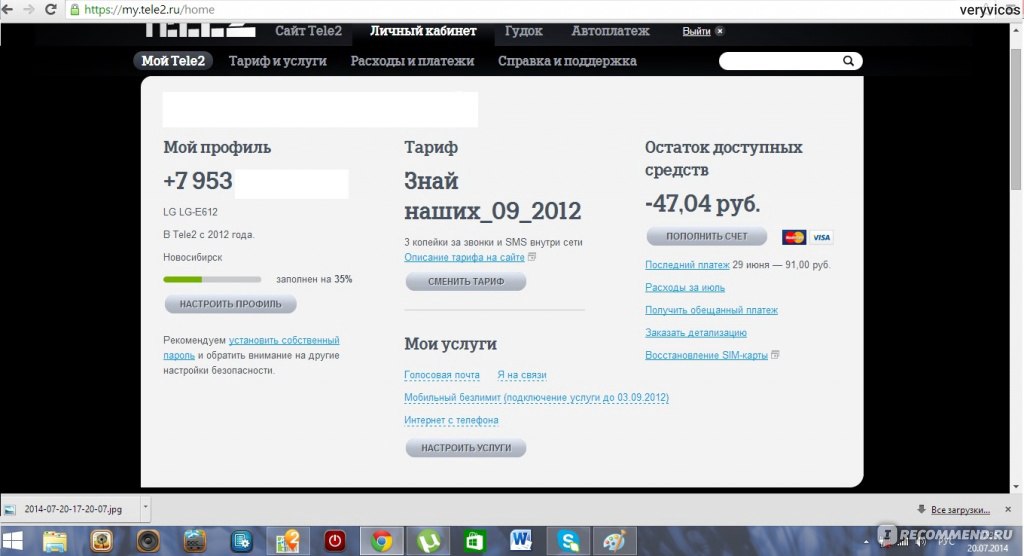Open the Восстановление SIM-карты link
Image resolution: width=1024 pixels, height=556 pixels.
(x=706, y=355)
